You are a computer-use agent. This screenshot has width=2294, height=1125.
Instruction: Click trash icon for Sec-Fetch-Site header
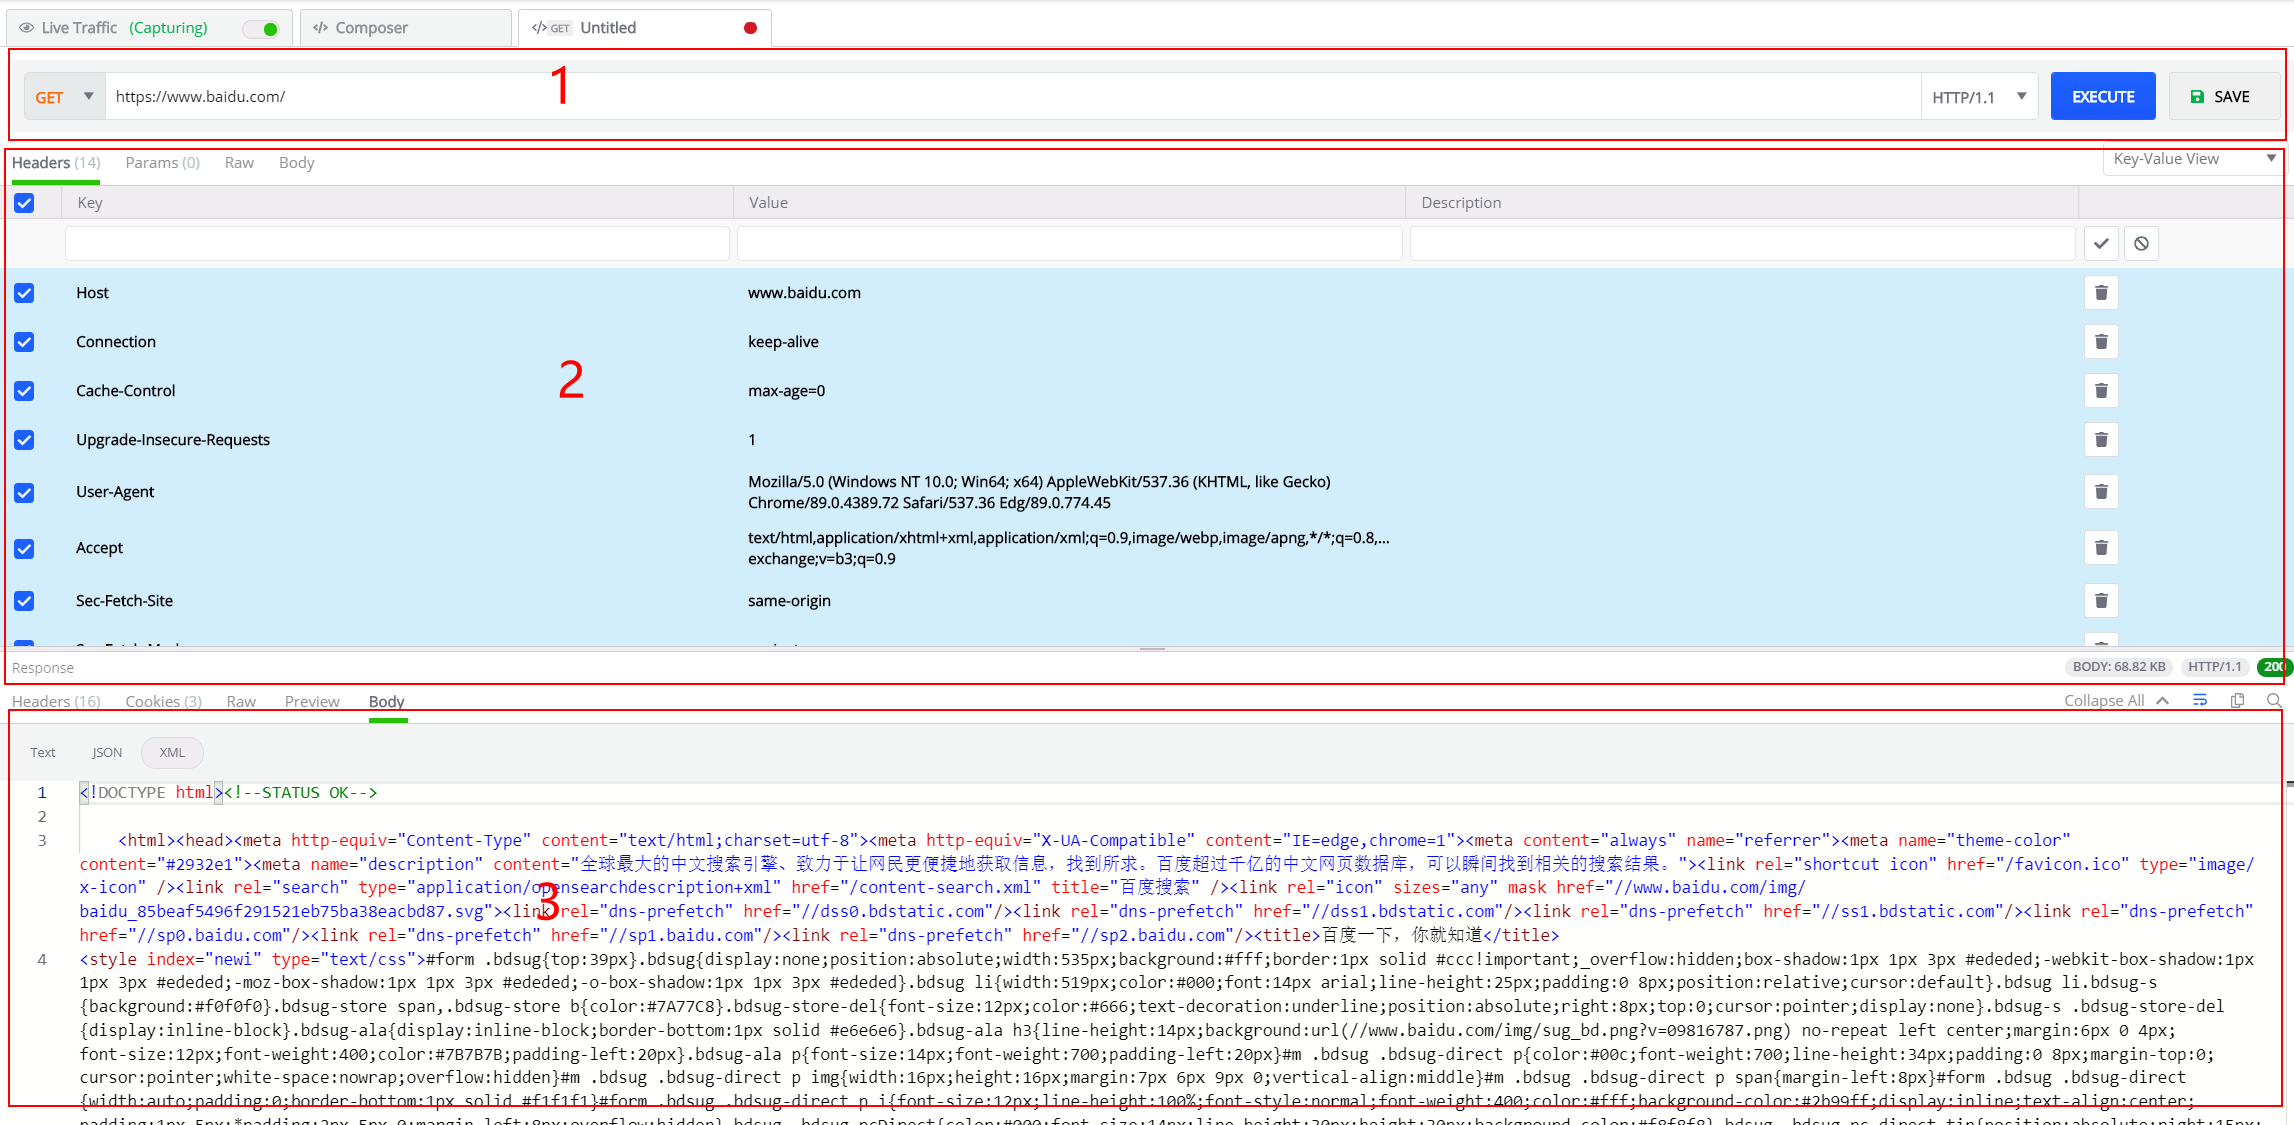pyautogui.click(x=2101, y=601)
